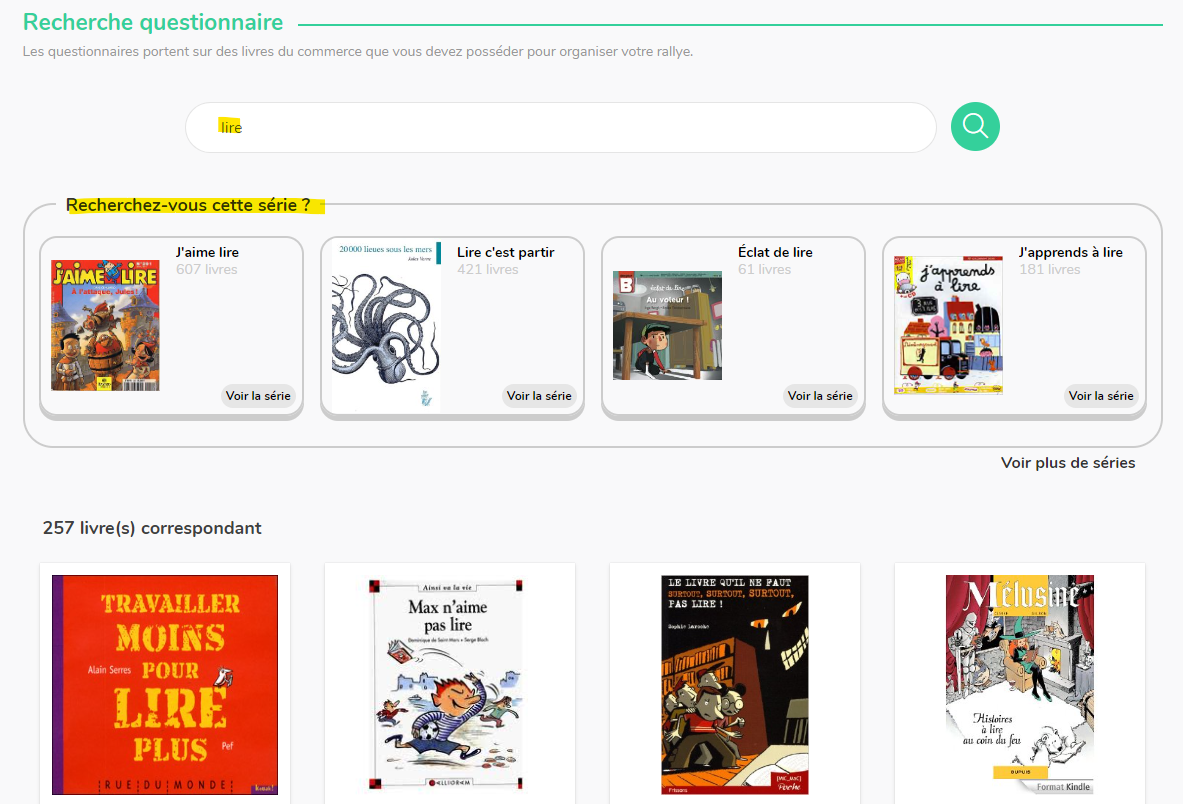
Task: Open the J'apprends à lire cover image
Action: pos(948,325)
